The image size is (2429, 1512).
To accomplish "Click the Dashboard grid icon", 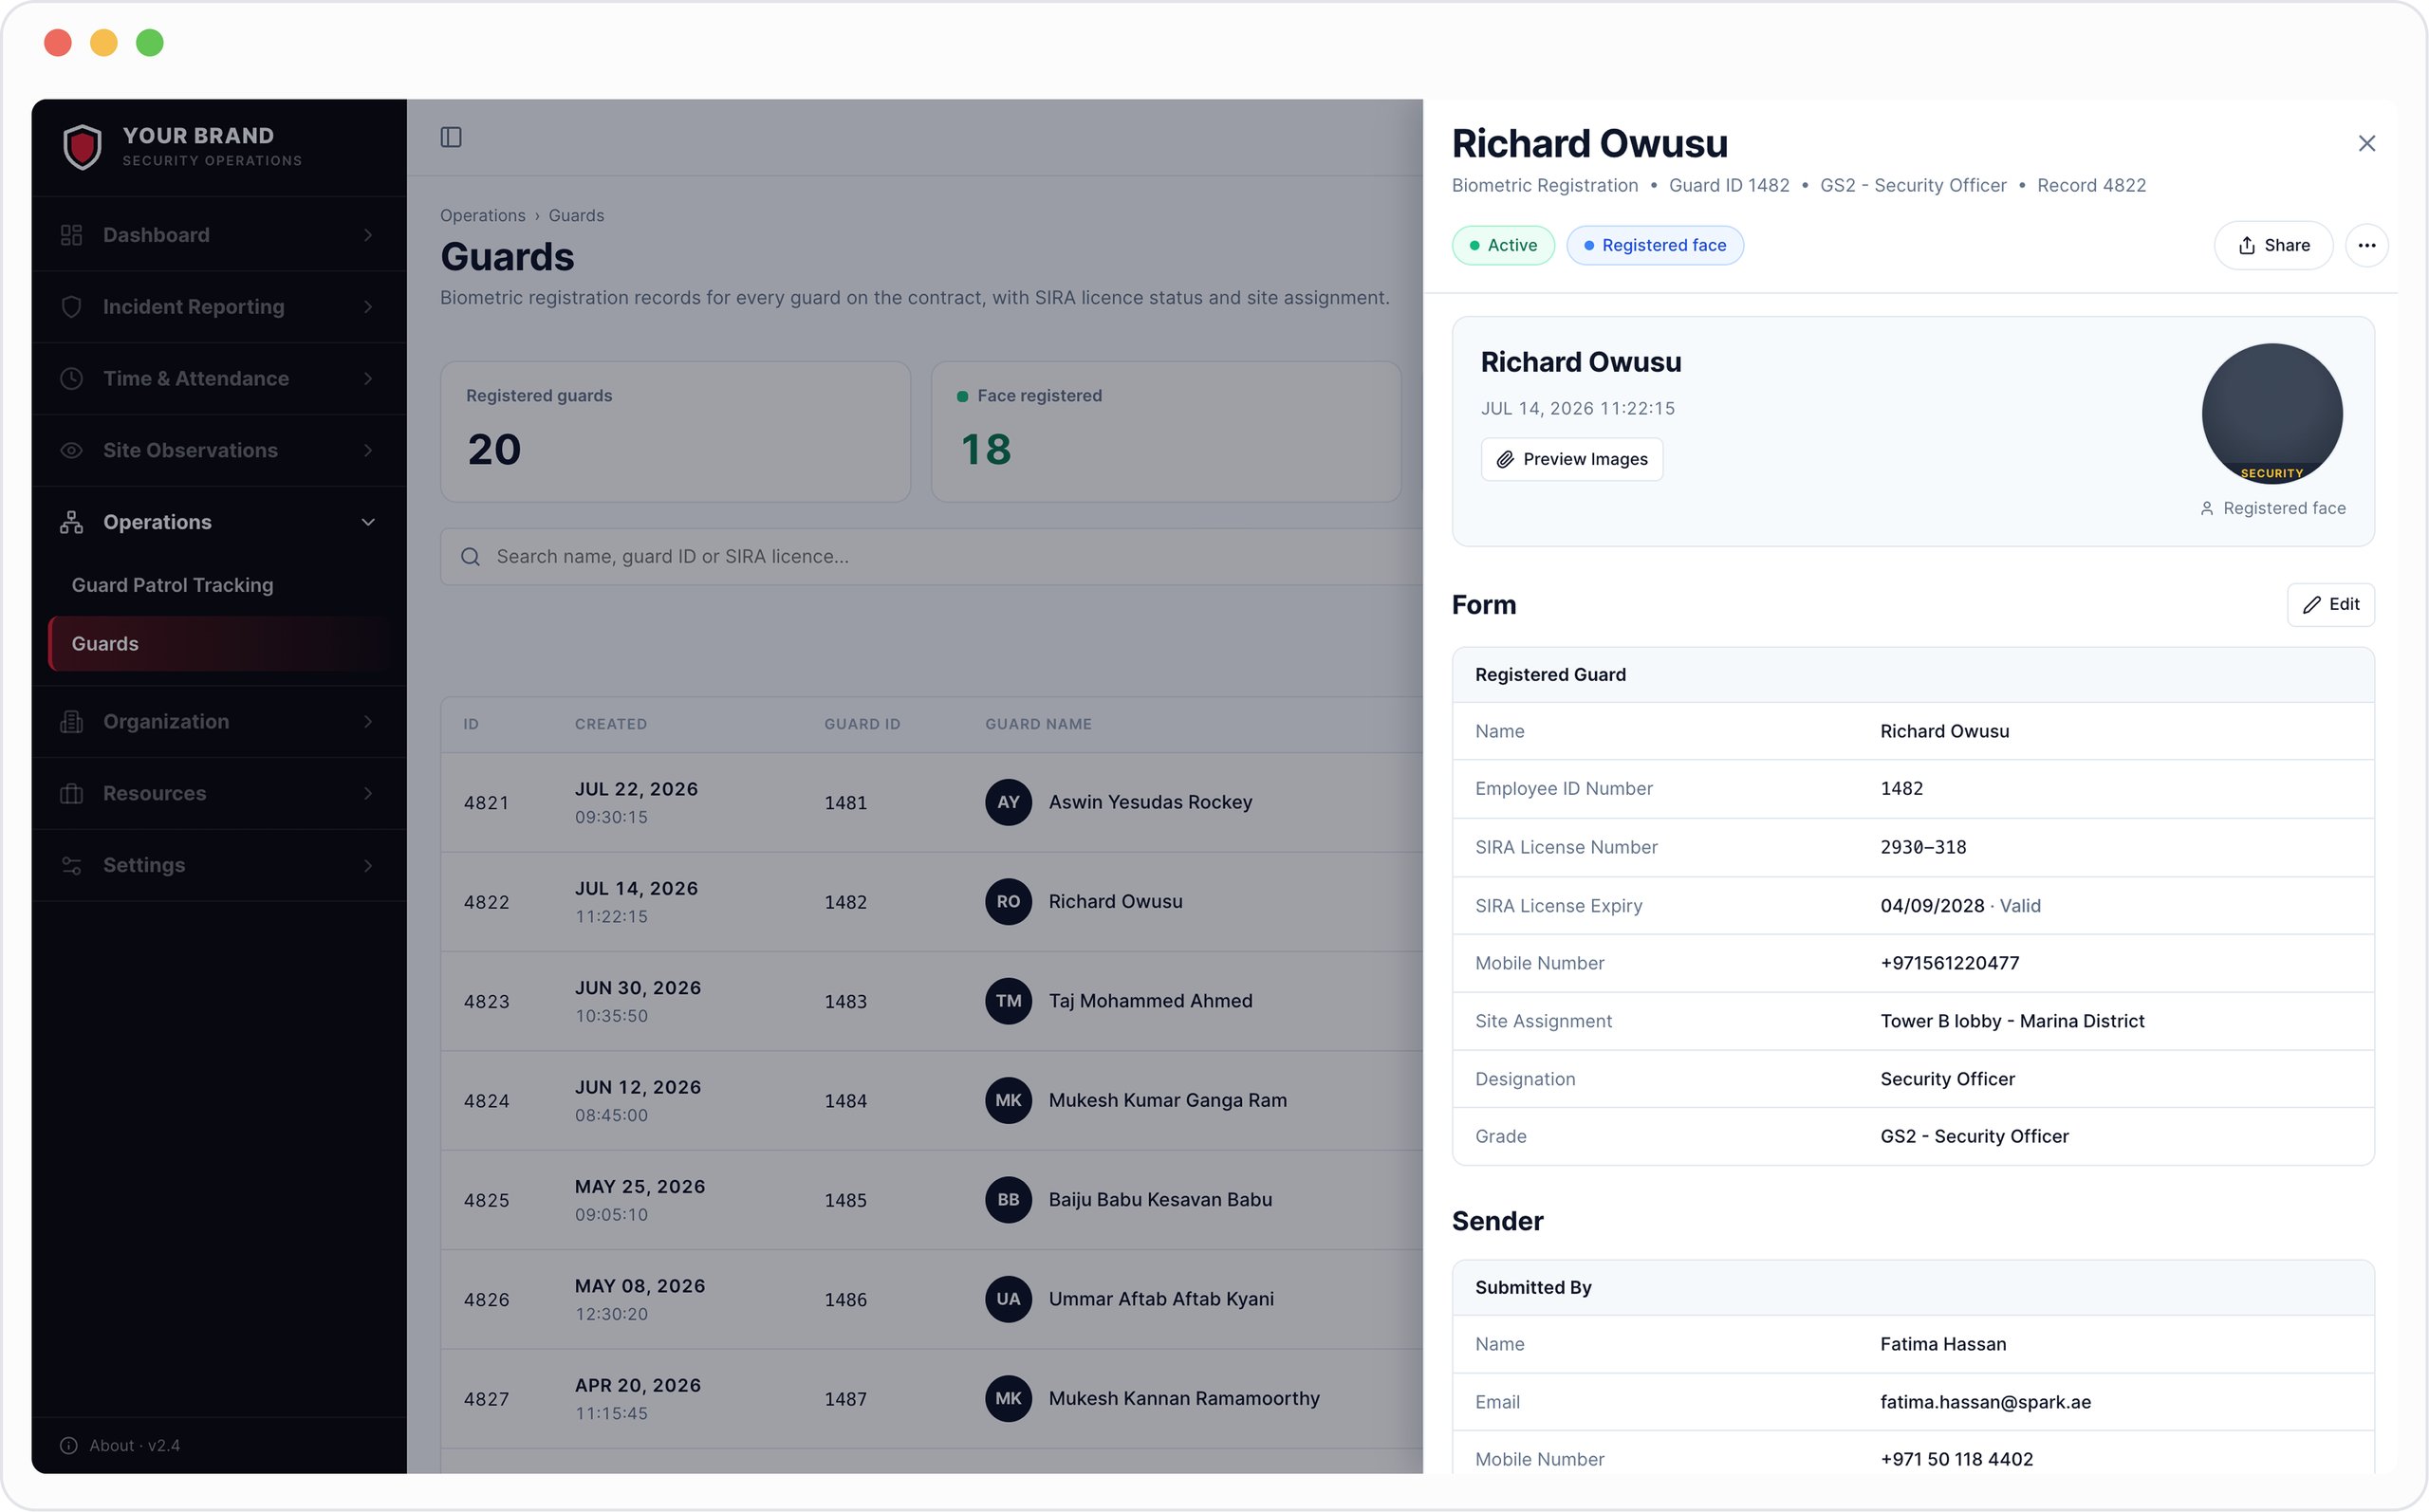I will click(x=71, y=235).
